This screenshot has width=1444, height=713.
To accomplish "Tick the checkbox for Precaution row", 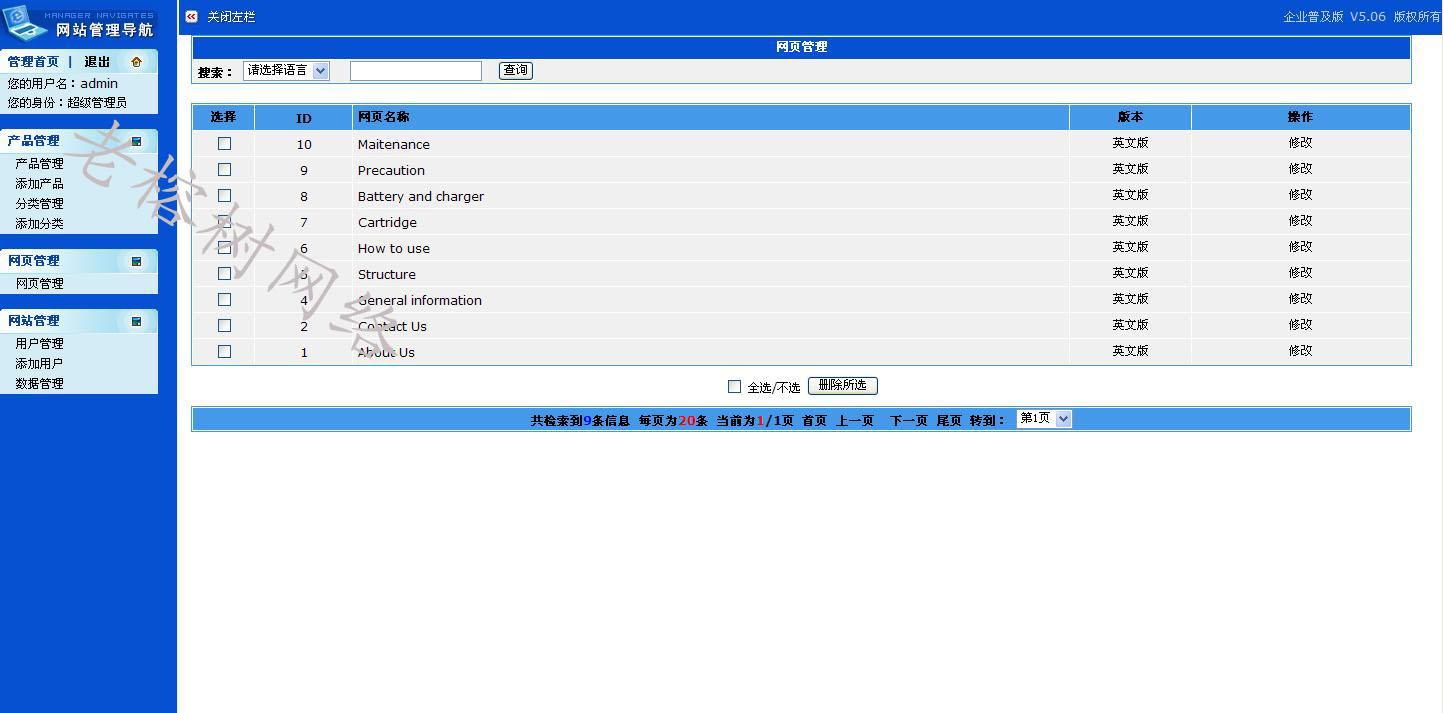I will [224, 170].
